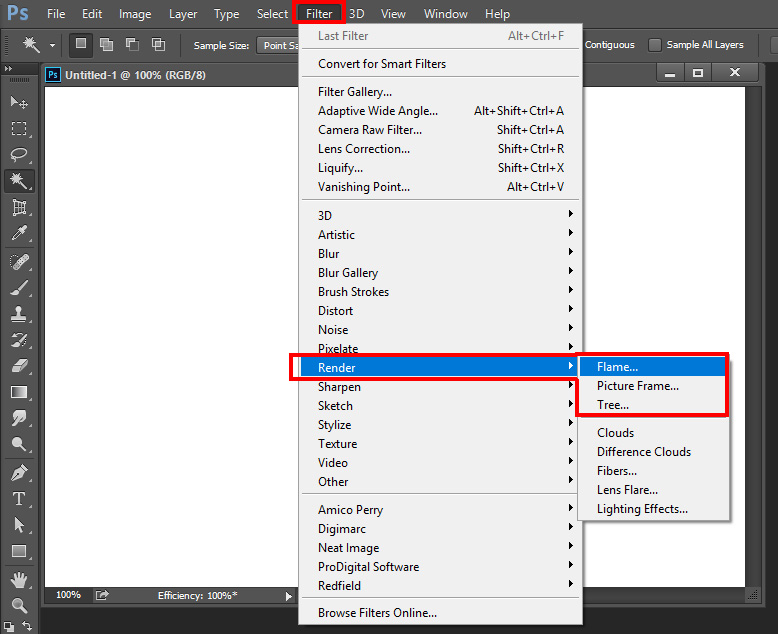Choose Flame... from Render submenu

point(653,367)
